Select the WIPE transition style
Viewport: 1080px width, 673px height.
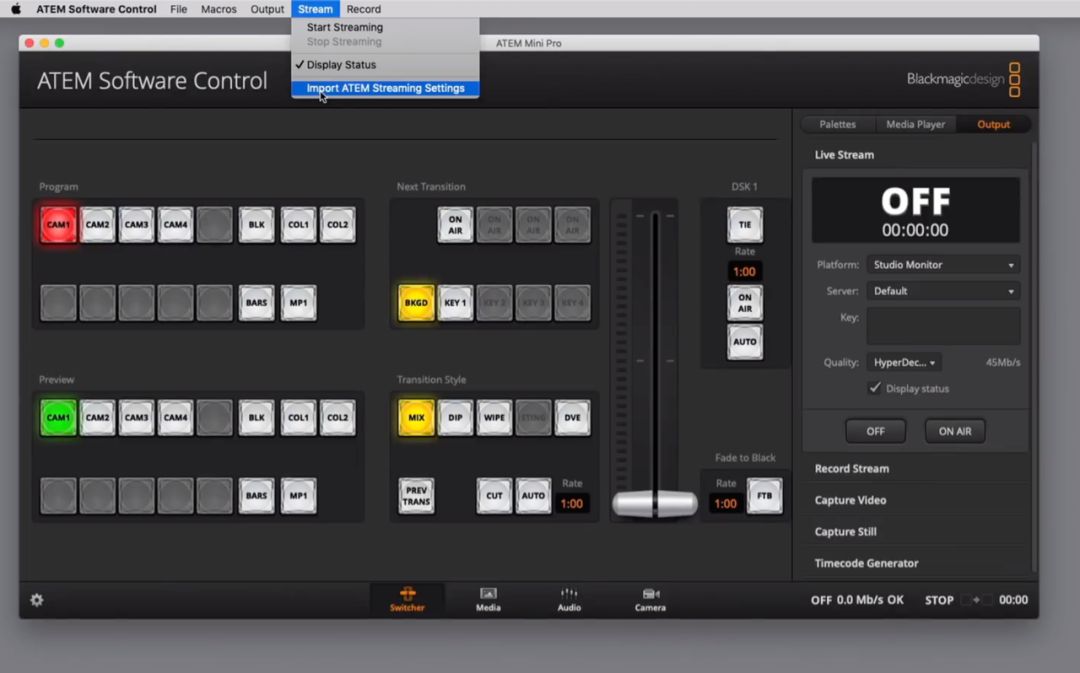pos(494,417)
